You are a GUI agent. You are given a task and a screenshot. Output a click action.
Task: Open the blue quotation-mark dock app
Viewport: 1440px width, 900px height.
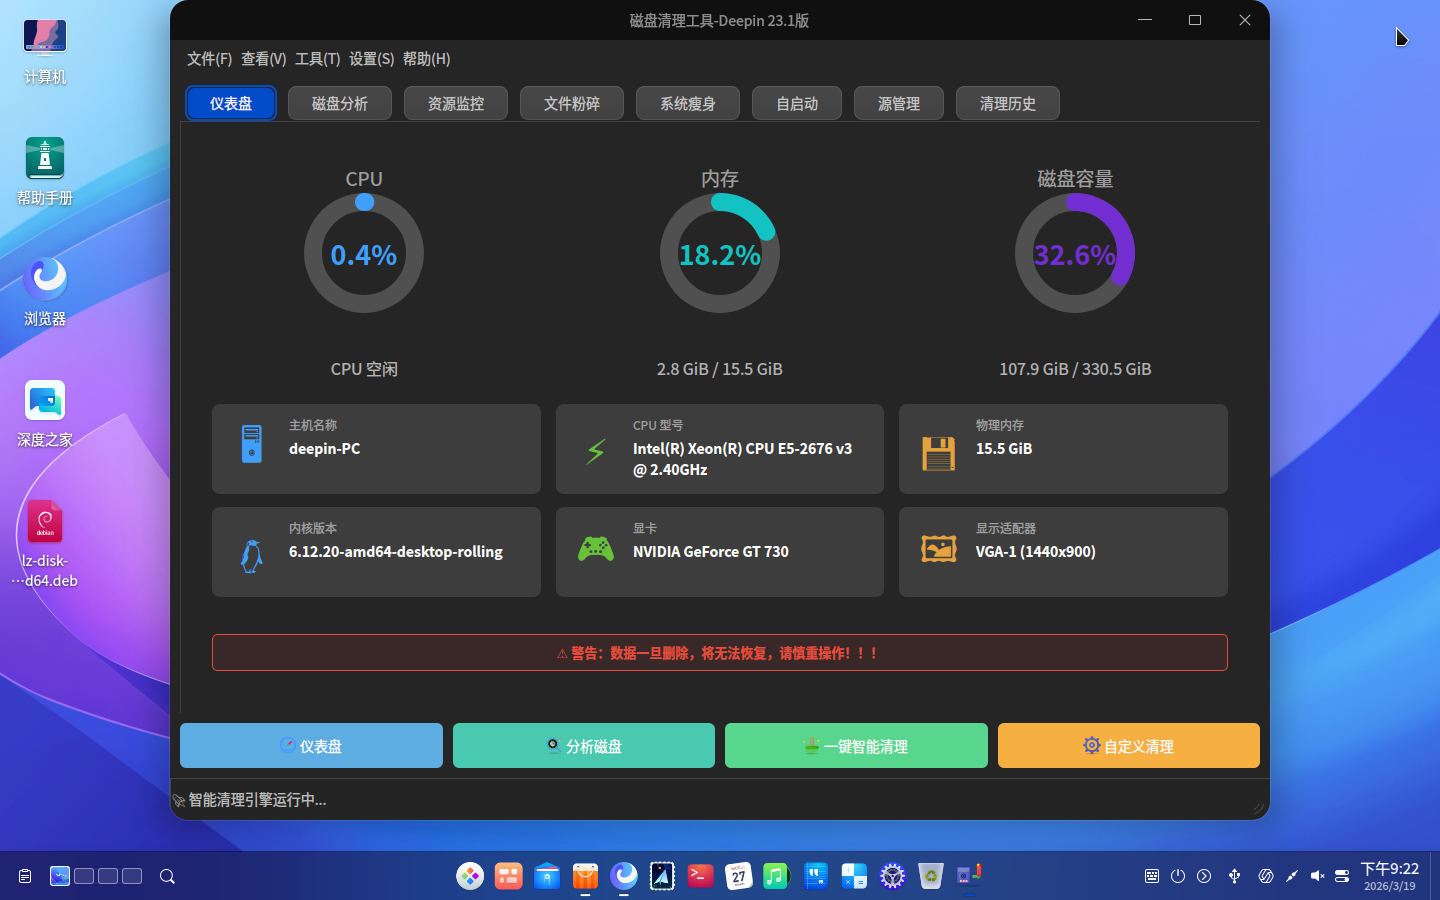tap(816, 876)
